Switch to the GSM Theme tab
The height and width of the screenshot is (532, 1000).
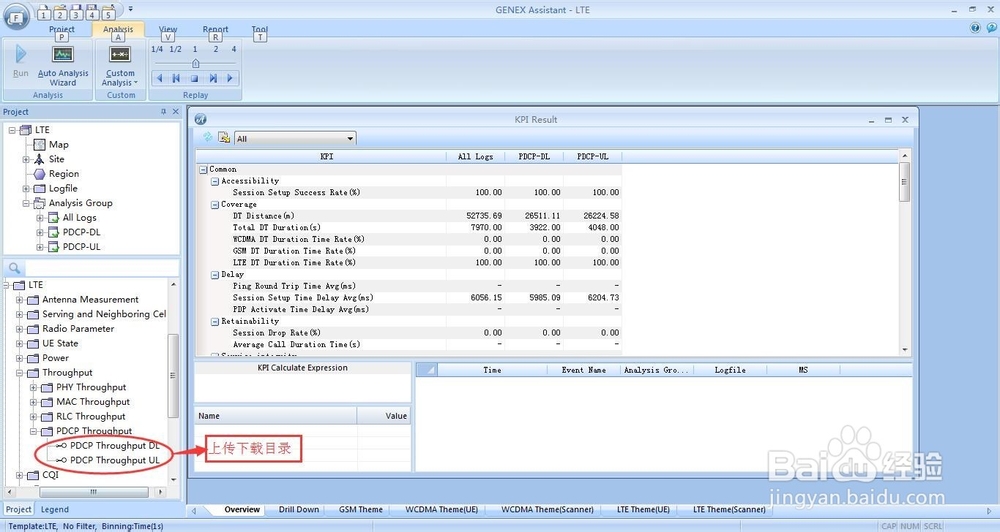pos(360,510)
